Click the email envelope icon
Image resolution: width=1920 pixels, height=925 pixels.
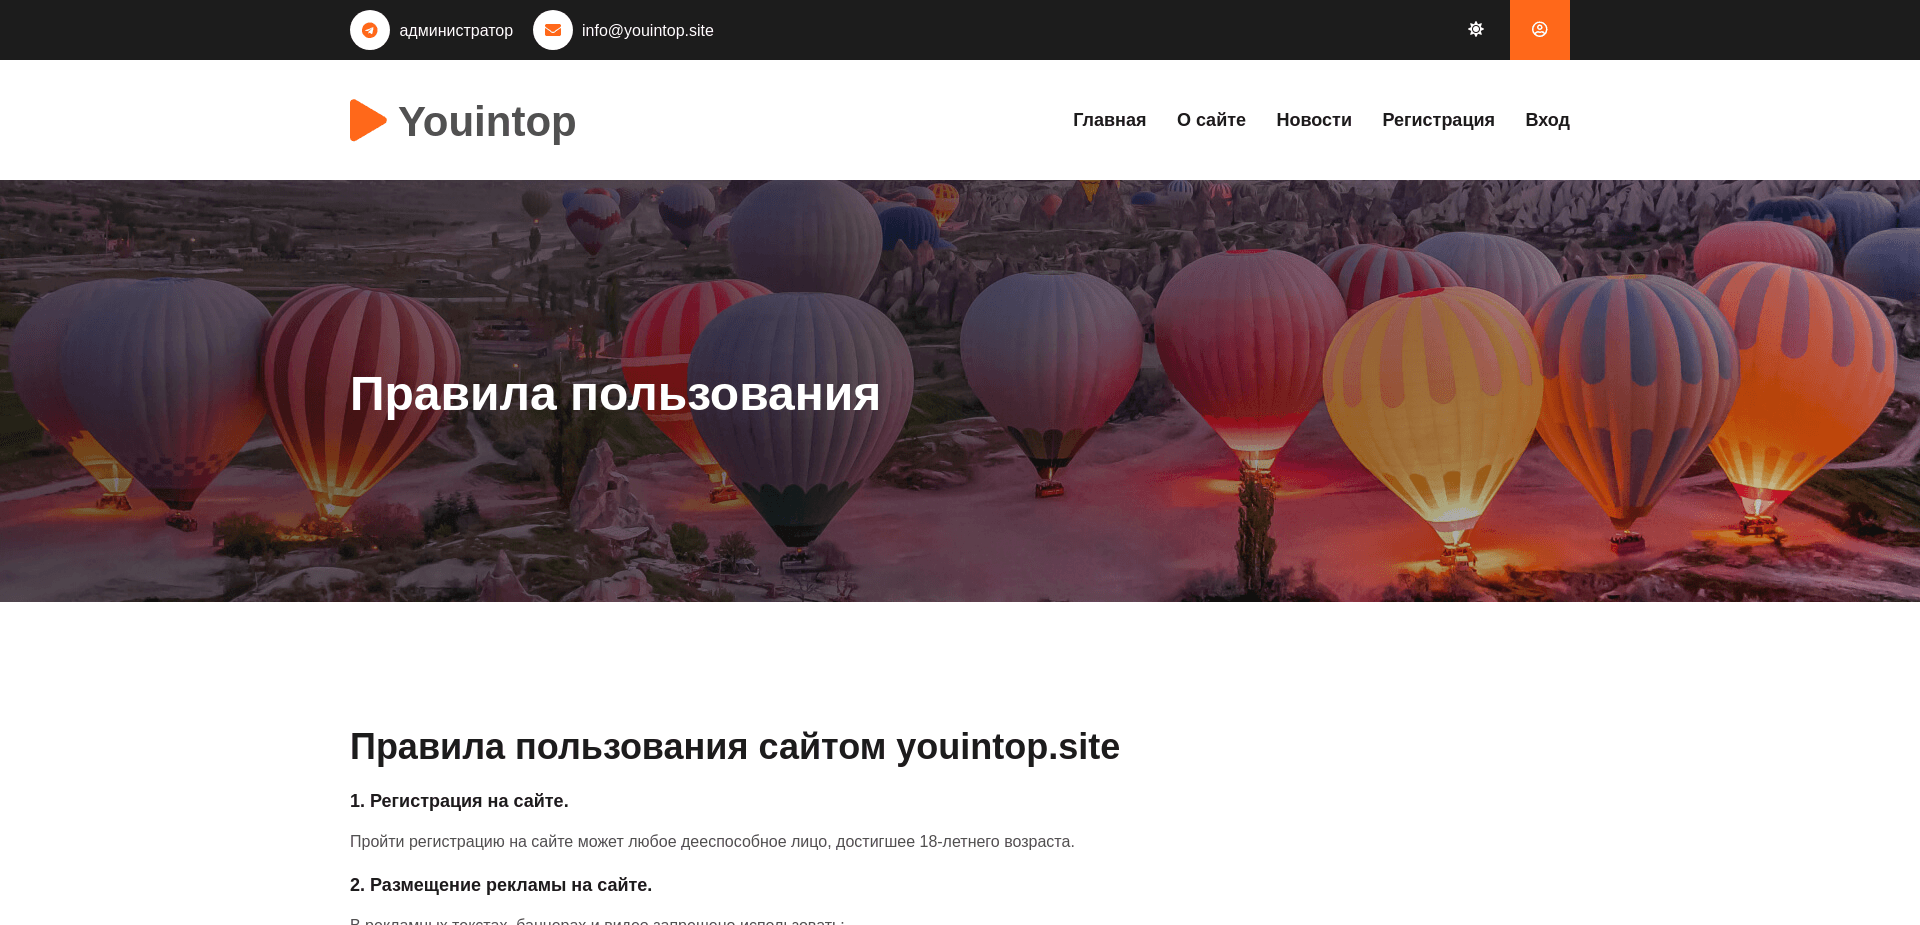(553, 30)
